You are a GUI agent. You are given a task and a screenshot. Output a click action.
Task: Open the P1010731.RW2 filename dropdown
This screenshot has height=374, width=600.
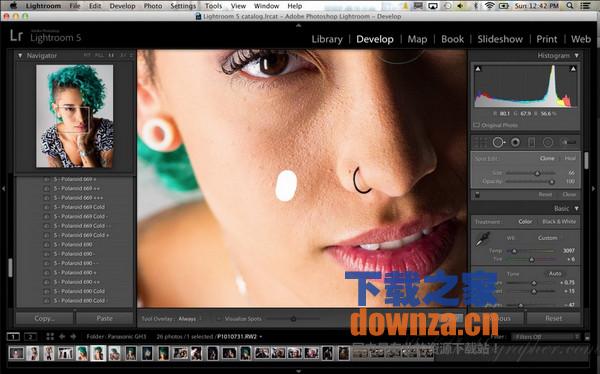tap(240, 337)
